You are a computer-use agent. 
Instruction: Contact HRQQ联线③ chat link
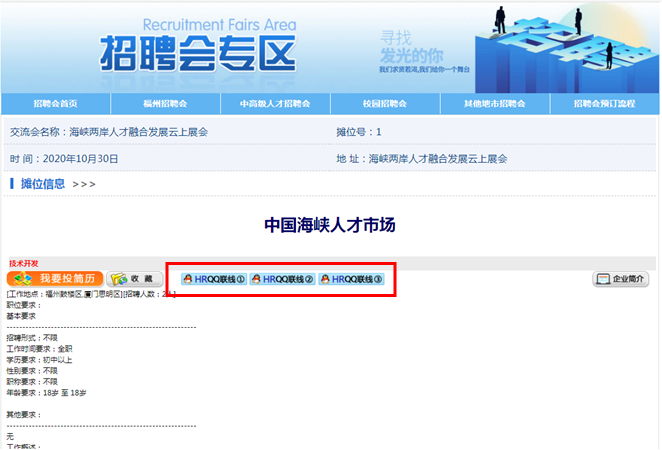[x=351, y=279]
